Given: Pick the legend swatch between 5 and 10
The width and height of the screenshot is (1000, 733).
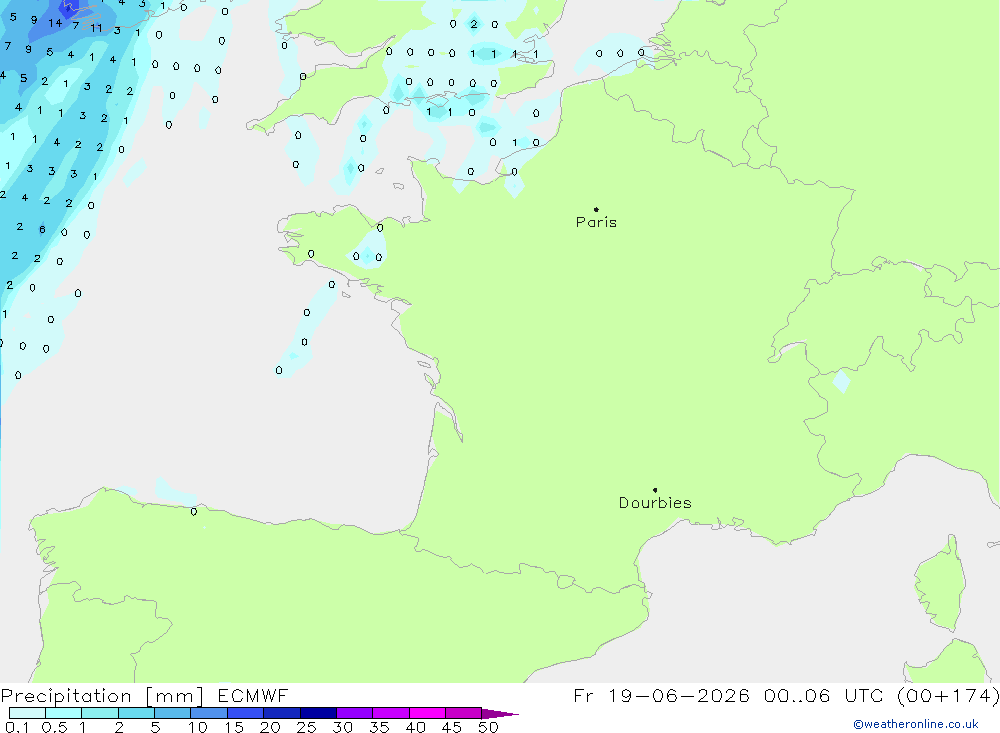Looking at the screenshot, I should coord(172,713).
